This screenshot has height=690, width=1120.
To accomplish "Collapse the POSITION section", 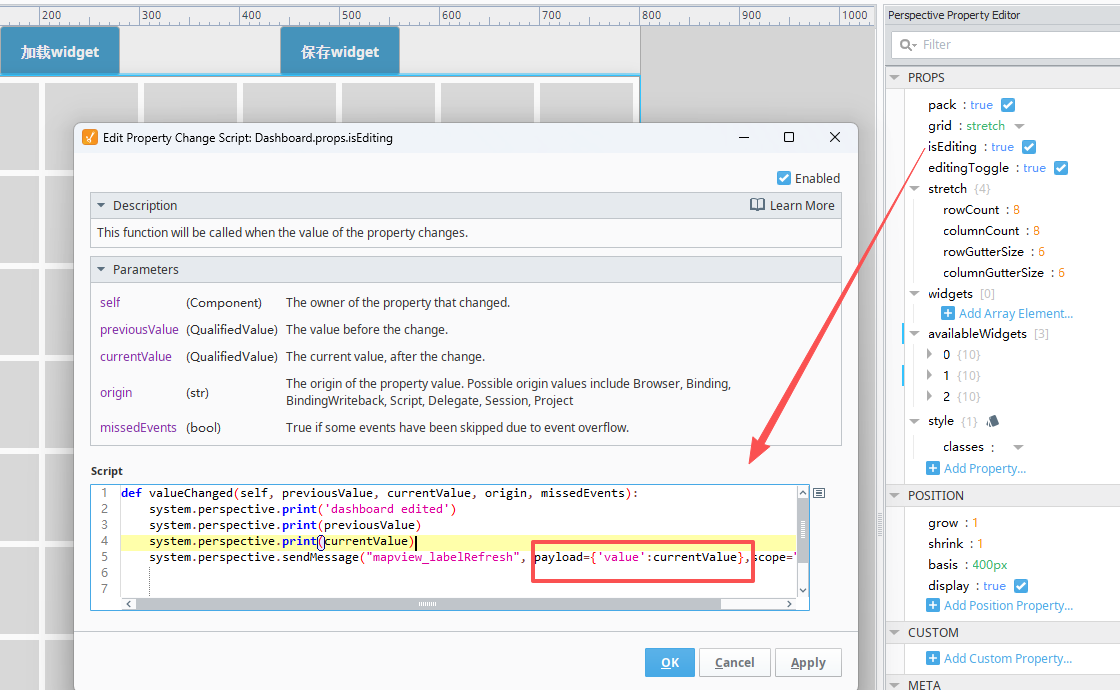I will [894, 495].
